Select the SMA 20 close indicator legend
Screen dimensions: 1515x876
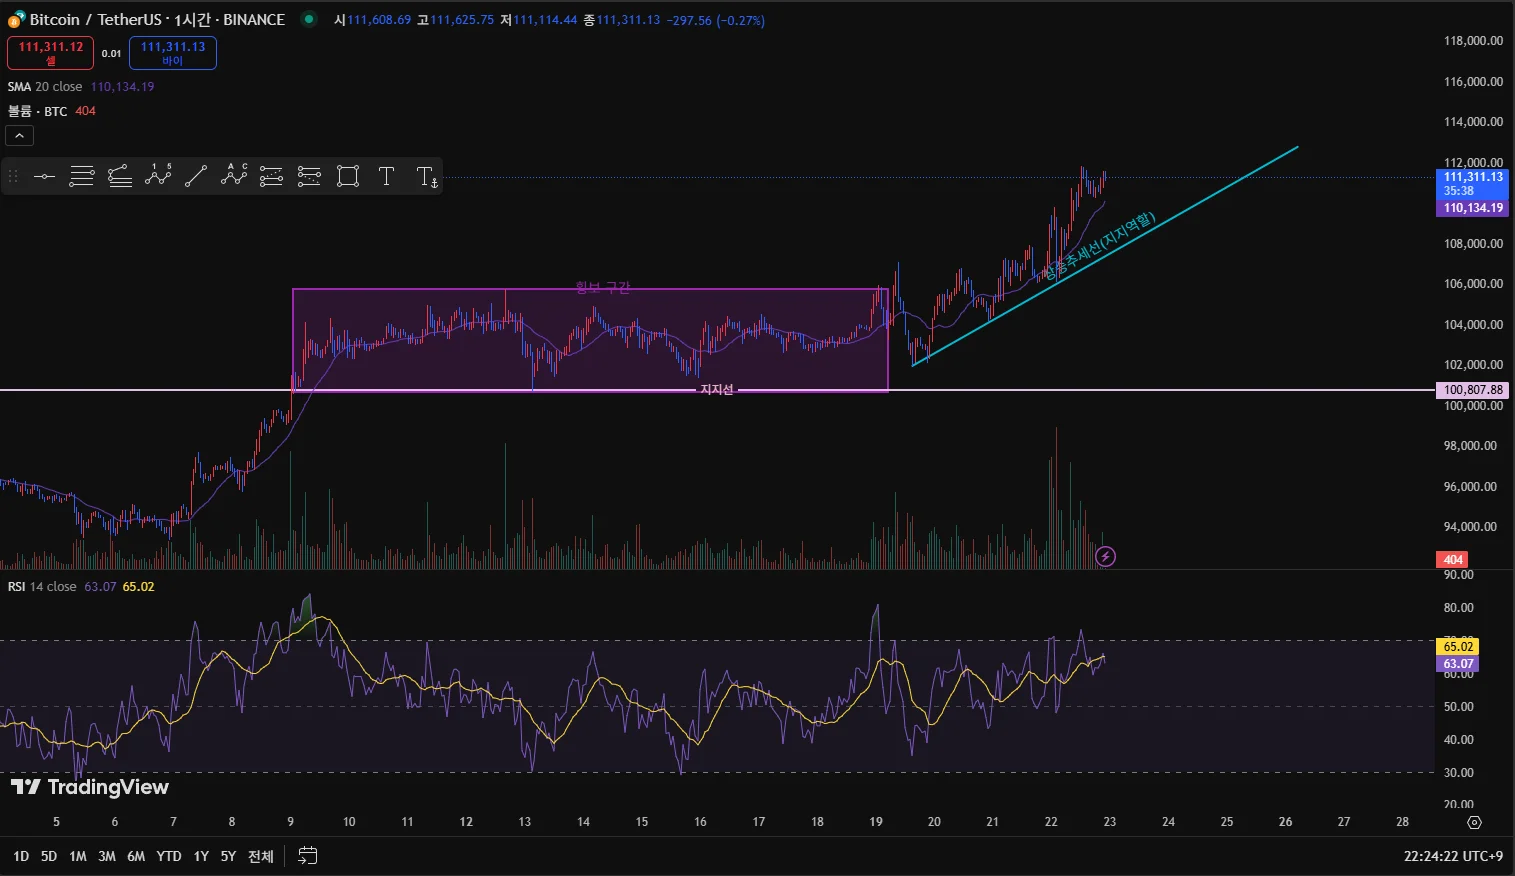[x=46, y=87]
